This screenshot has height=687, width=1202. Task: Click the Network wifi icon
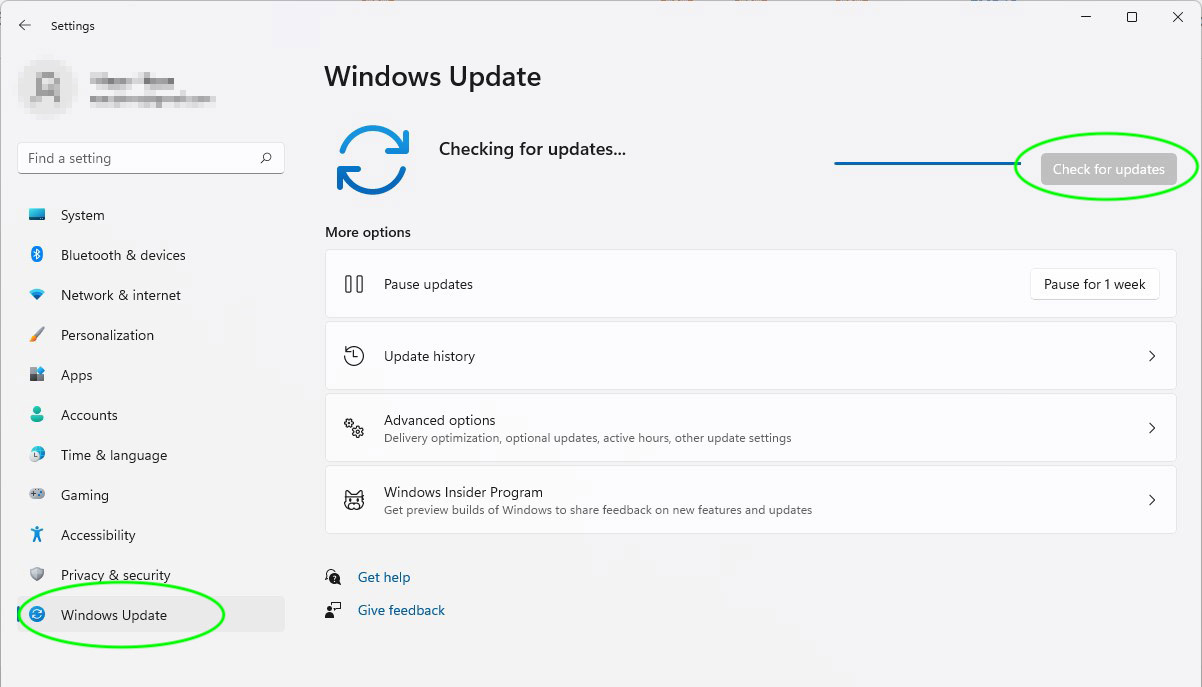(37, 295)
